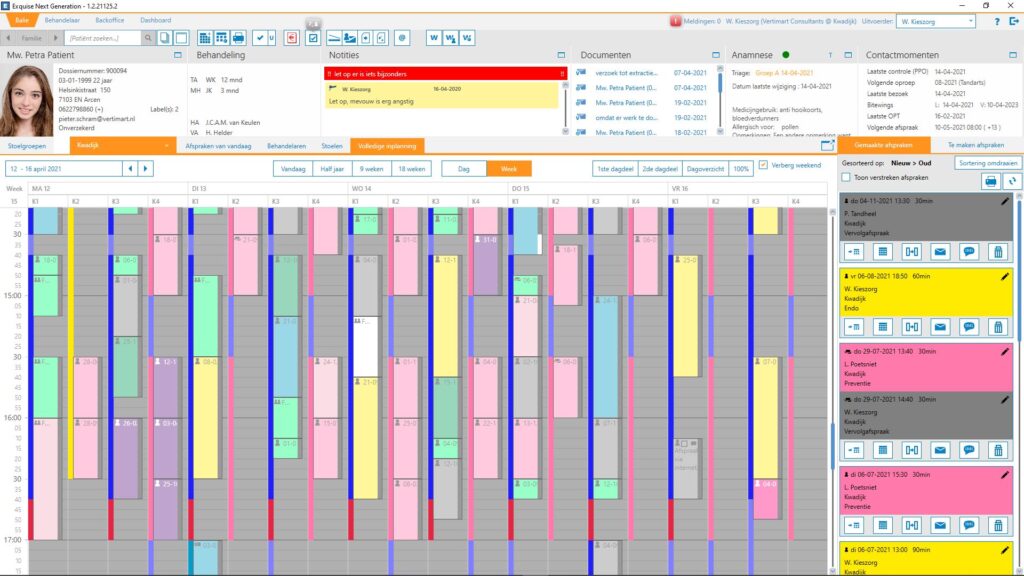Open the Balie main tab
Image resolution: width=1024 pixels, height=576 pixels.
22,20
